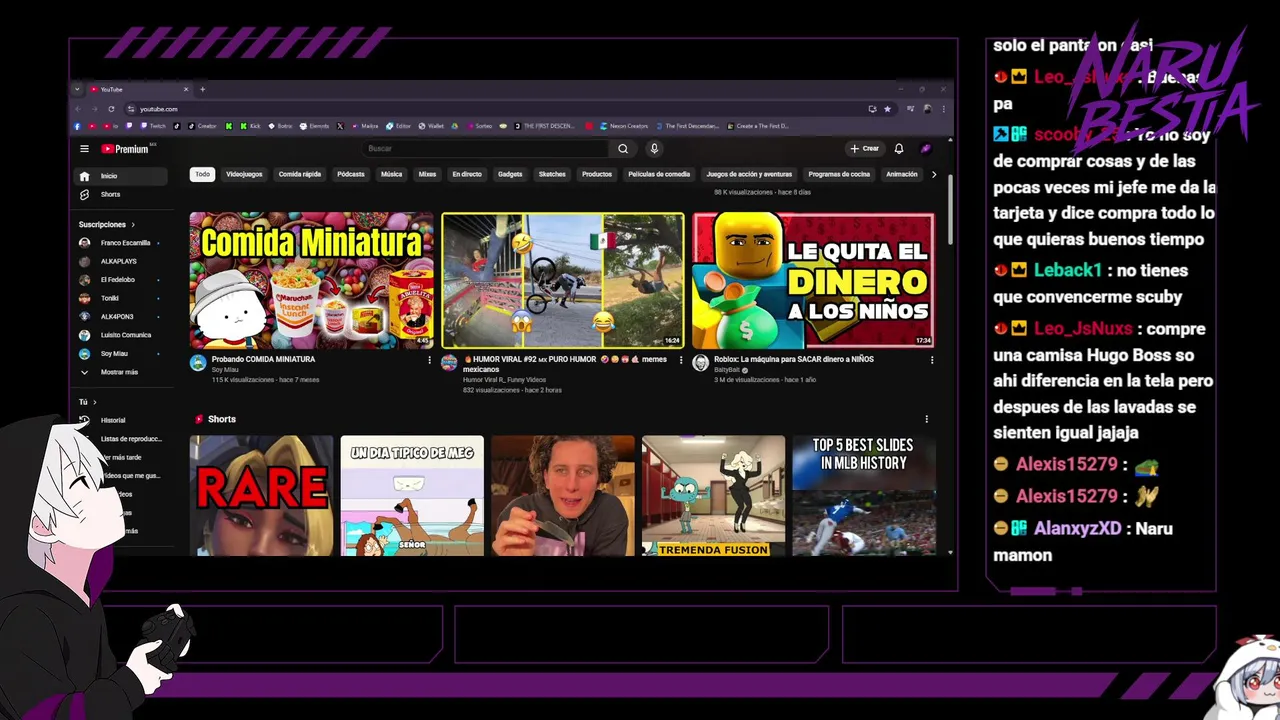Click the Crear button
The image size is (1280, 720).
(x=865, y=149)
